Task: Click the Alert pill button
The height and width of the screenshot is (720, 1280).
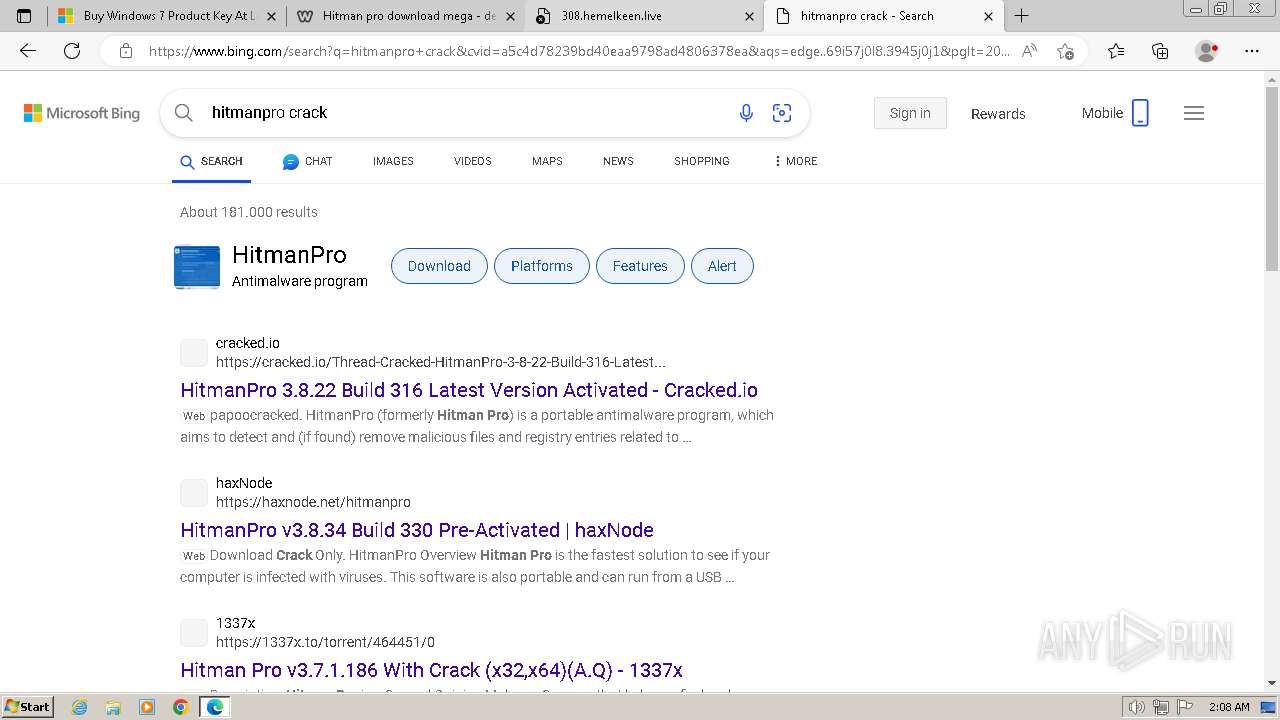Action: click(x=722, y=266)
